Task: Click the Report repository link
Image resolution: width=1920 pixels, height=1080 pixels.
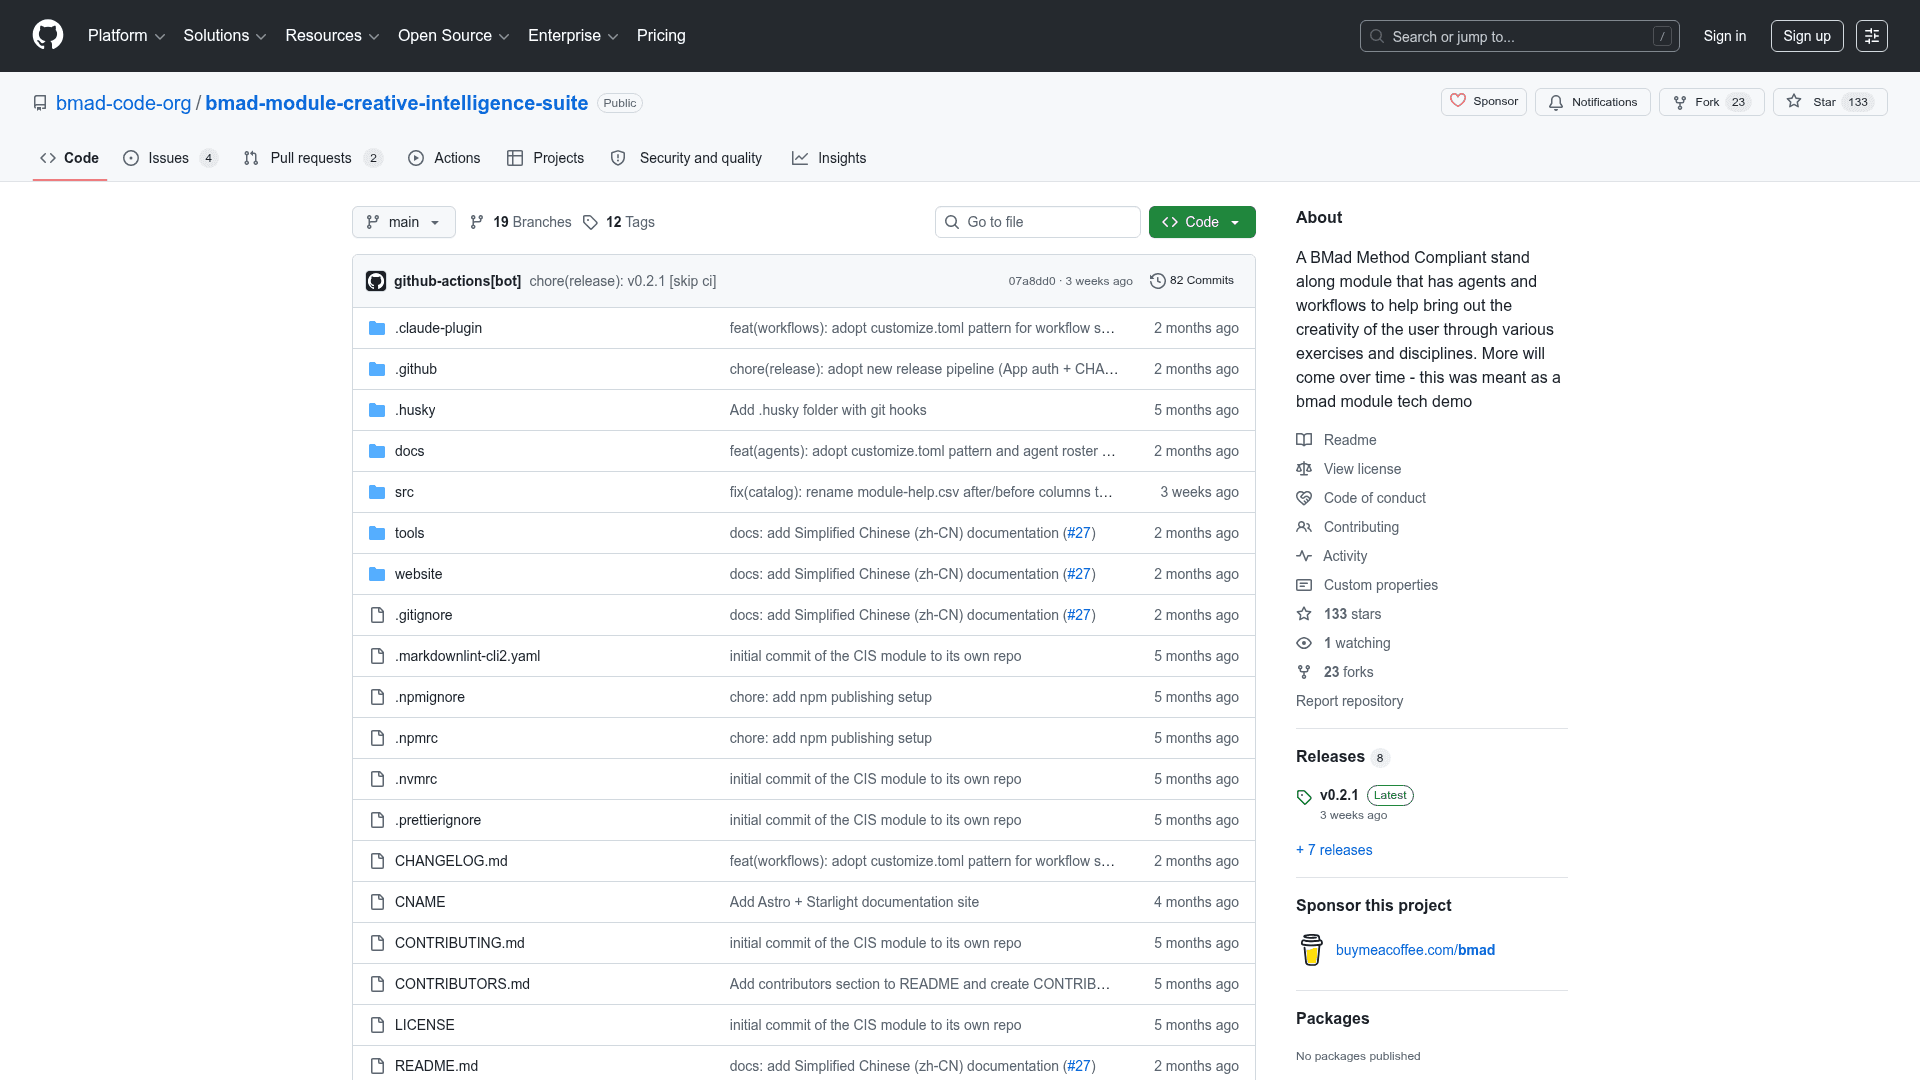Action: pos(1349,701)
